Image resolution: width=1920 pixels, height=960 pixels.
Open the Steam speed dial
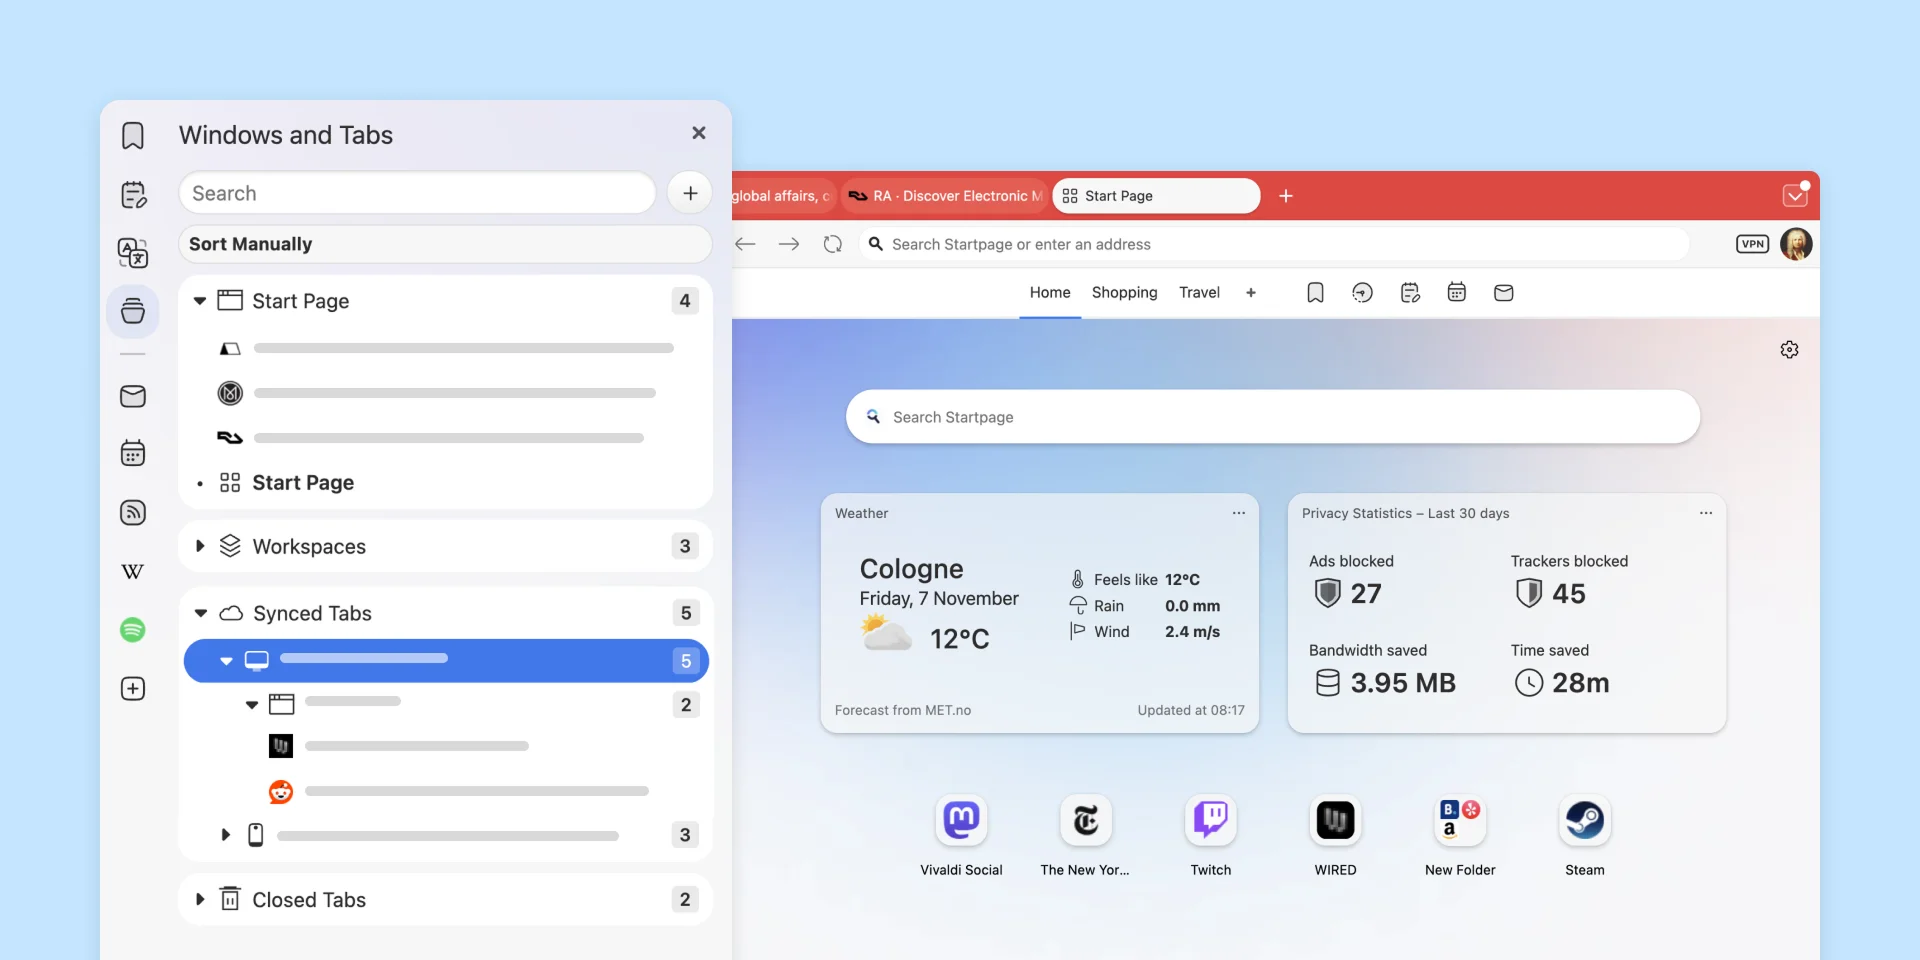click(1584, 822)
